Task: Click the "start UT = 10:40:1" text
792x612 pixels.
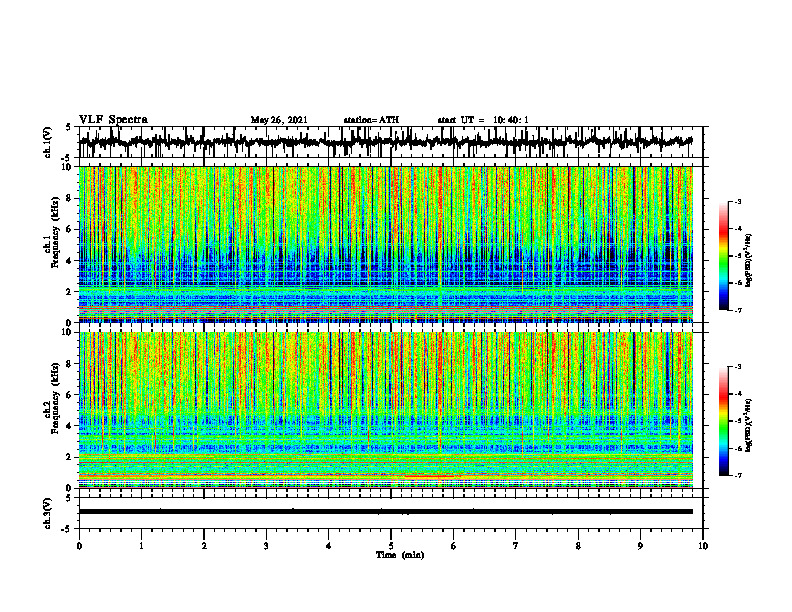Action: pos(483,120)
